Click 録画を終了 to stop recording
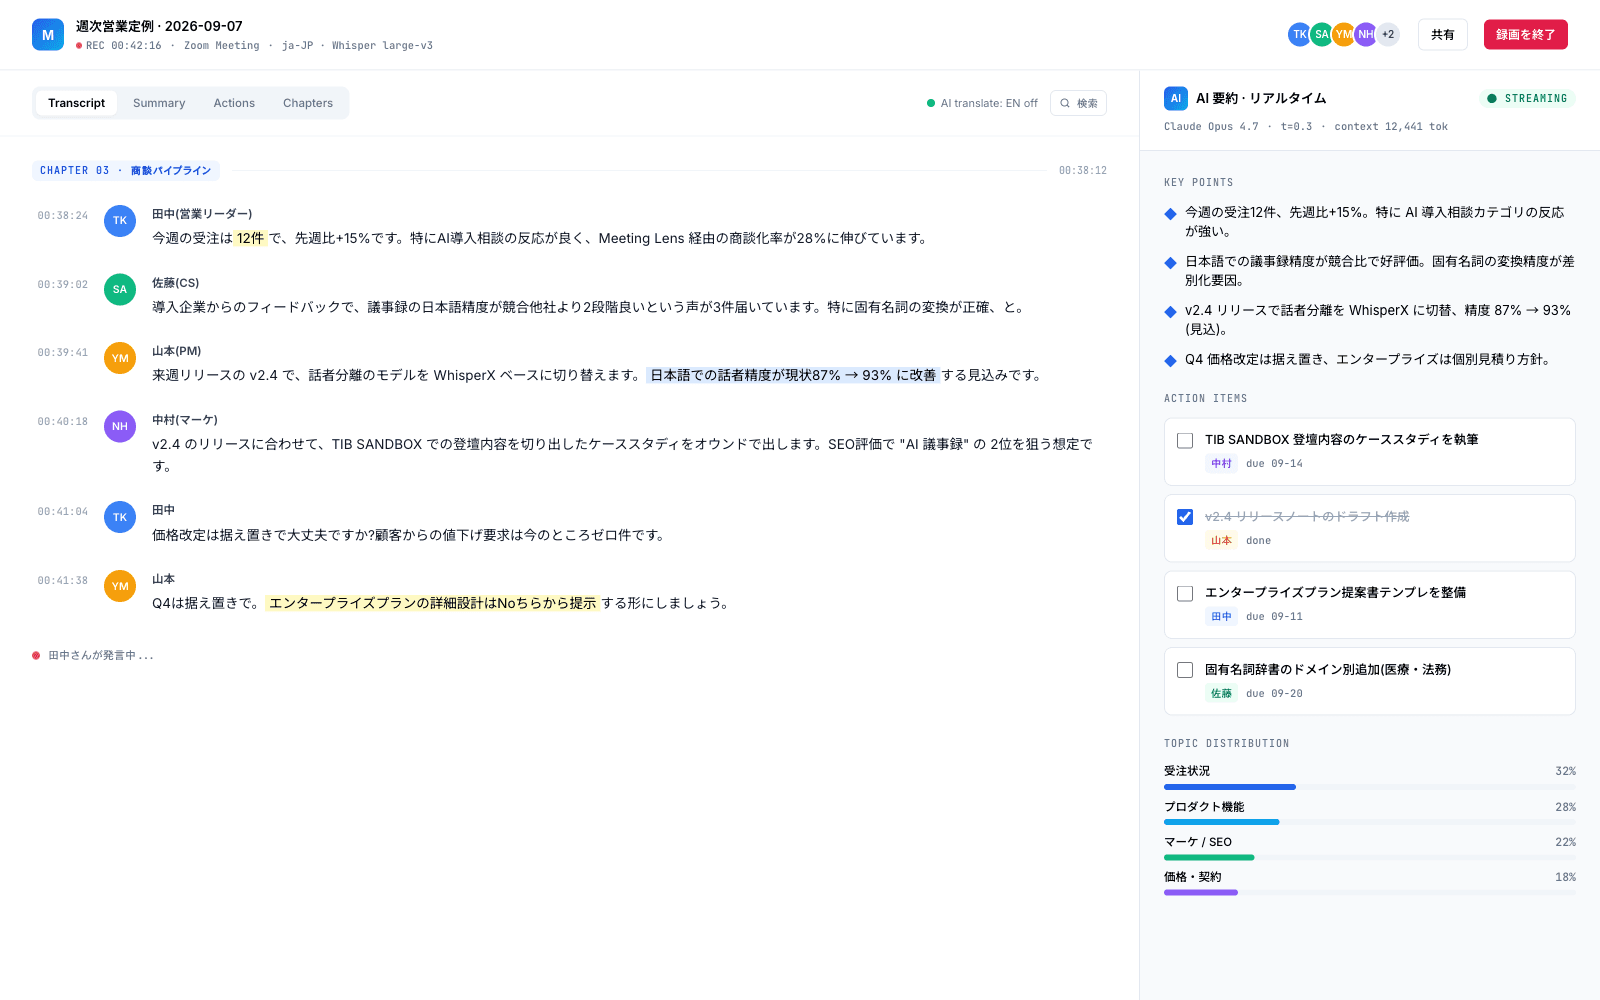This screenshot has height=1000, width=1600. [1525, 34]
